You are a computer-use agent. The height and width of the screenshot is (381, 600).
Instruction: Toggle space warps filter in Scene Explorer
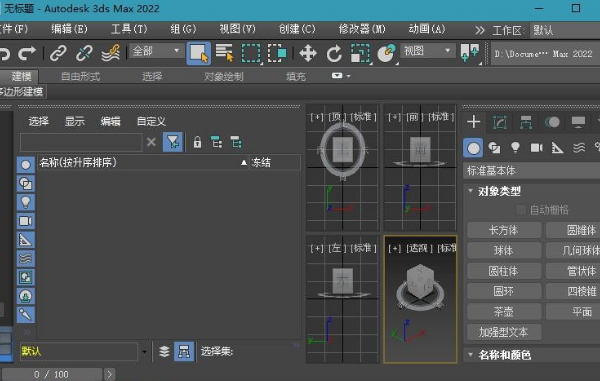pyautogui.click(x=26, y=259)
